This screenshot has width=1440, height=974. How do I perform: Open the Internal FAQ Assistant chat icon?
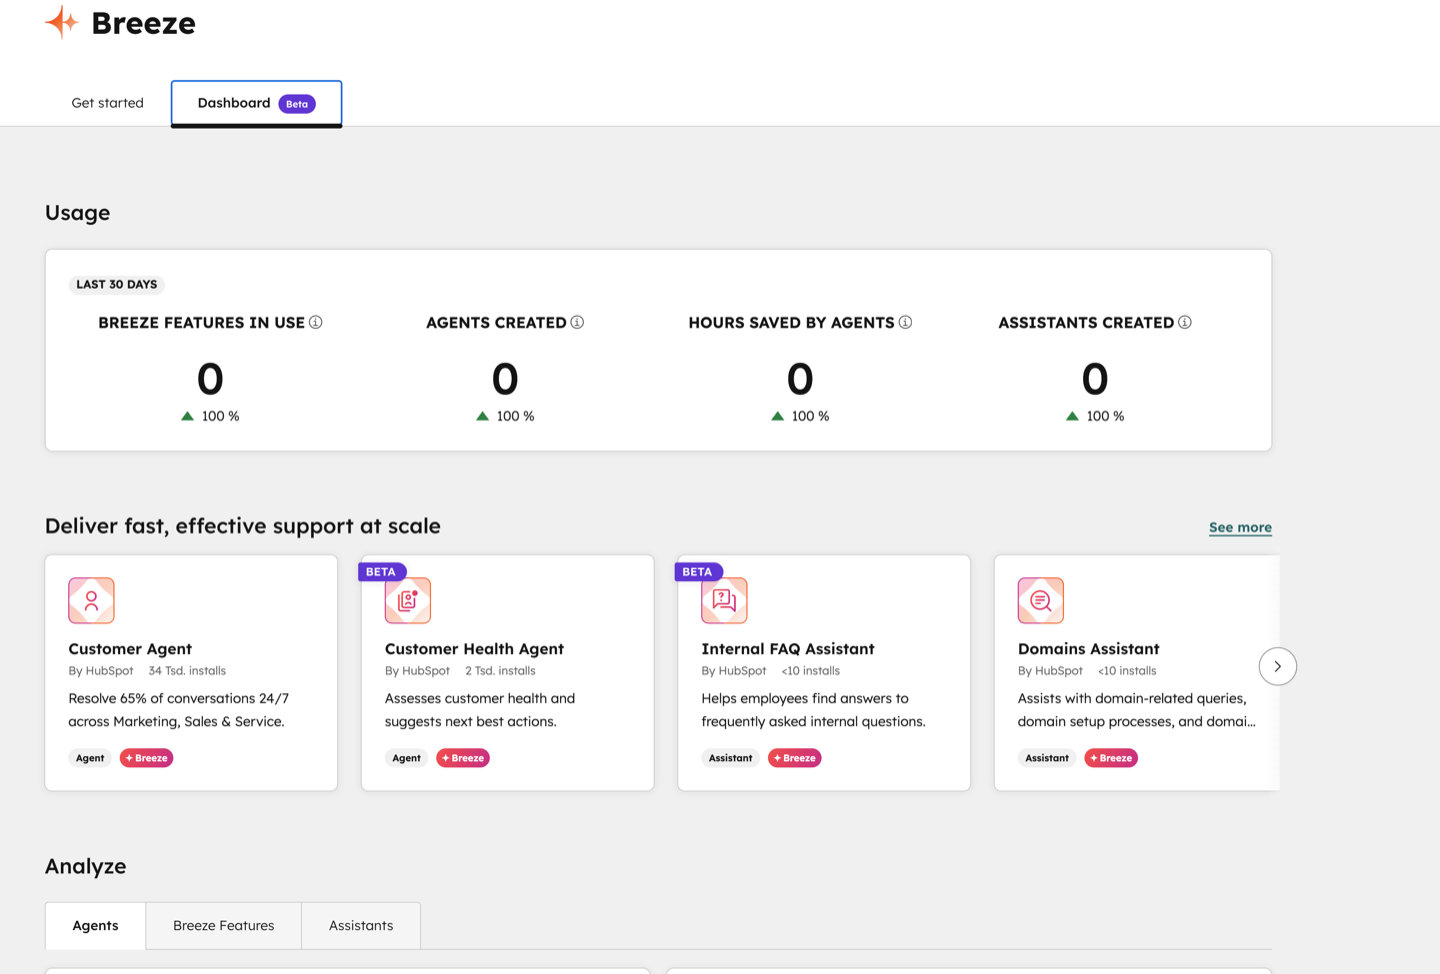[724, 600]
